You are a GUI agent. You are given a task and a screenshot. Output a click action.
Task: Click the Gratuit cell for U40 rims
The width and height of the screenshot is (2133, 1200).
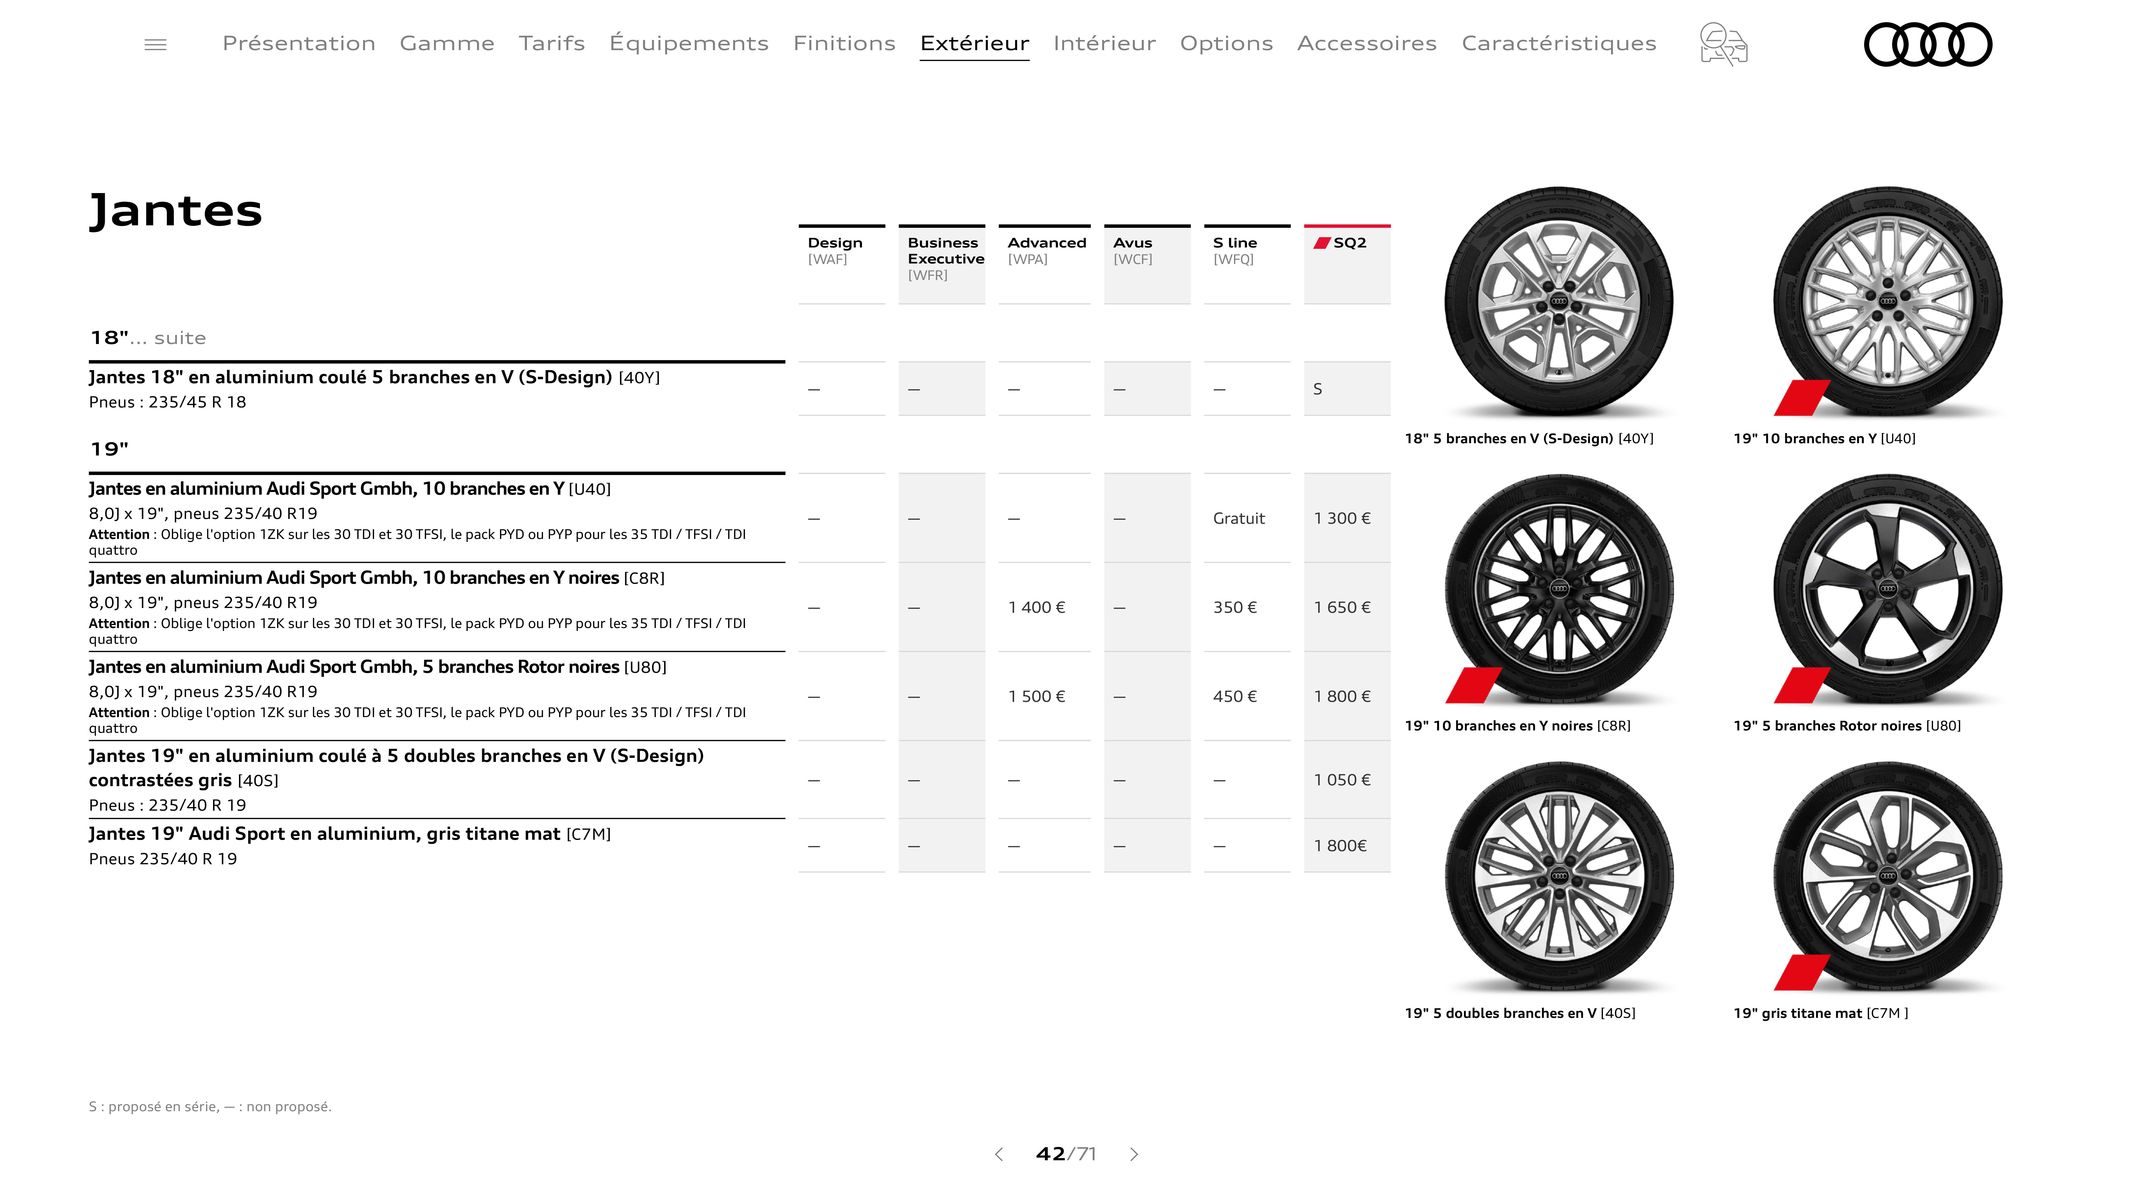(1239, 518)
